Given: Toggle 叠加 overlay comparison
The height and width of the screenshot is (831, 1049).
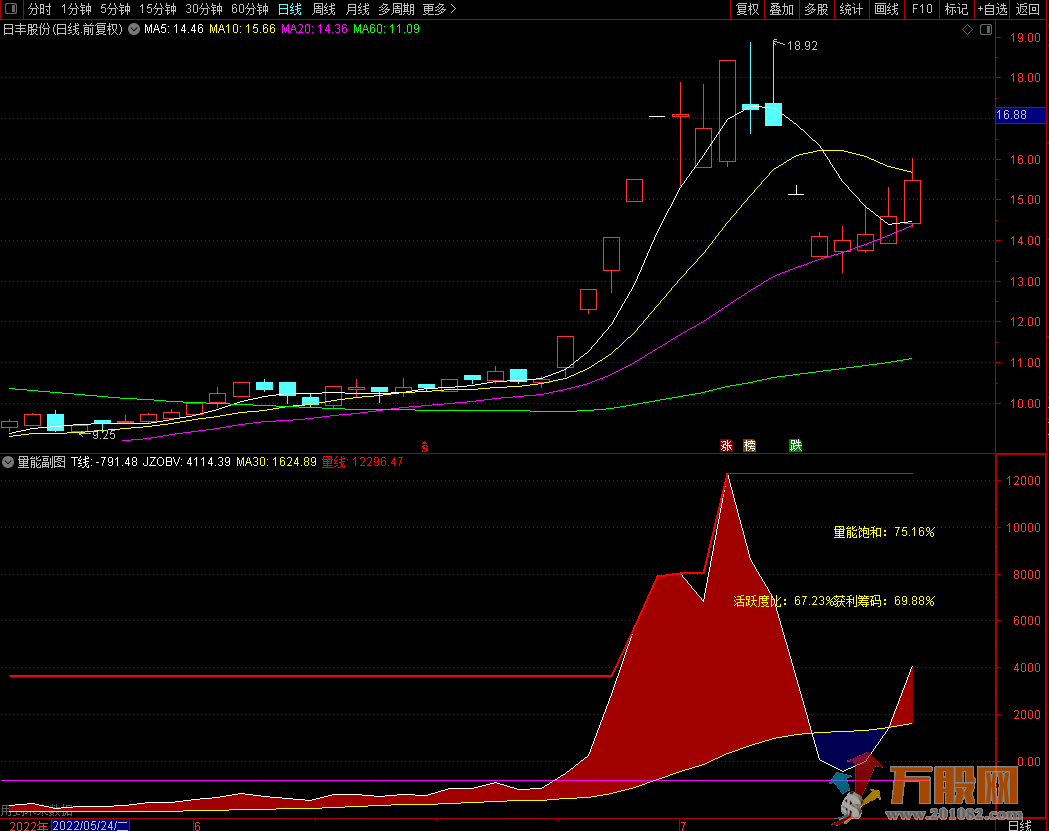Looking at the screenshot, I should (781, 9).
